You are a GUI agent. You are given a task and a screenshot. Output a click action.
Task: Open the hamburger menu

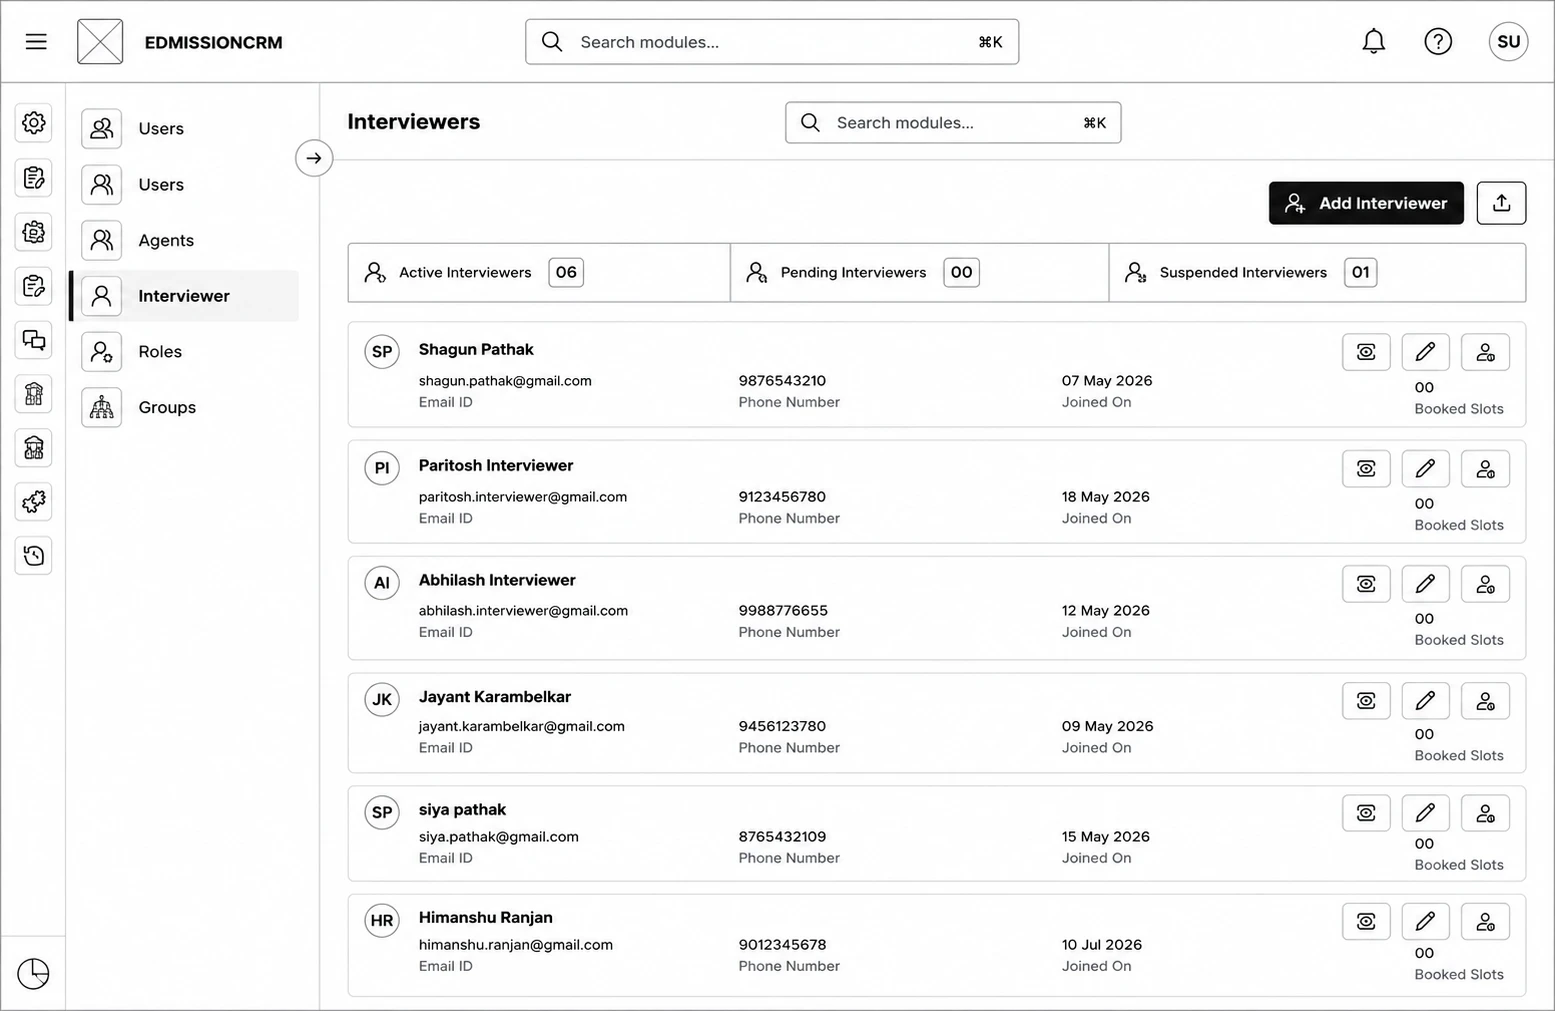(36, 41)
